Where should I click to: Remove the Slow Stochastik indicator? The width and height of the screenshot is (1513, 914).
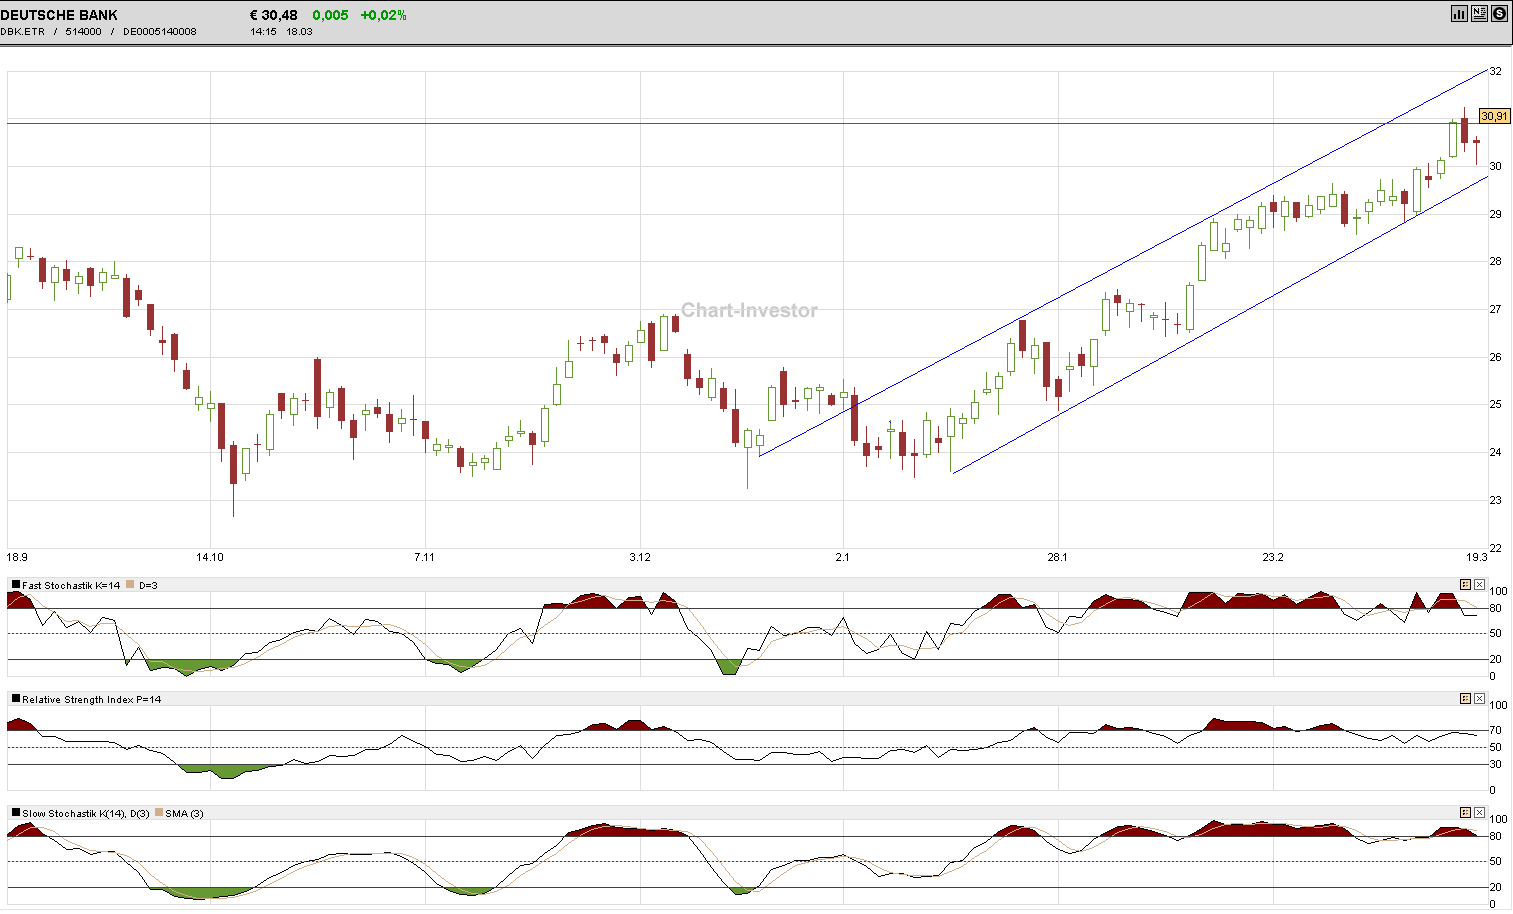[x=1480, y=812]
